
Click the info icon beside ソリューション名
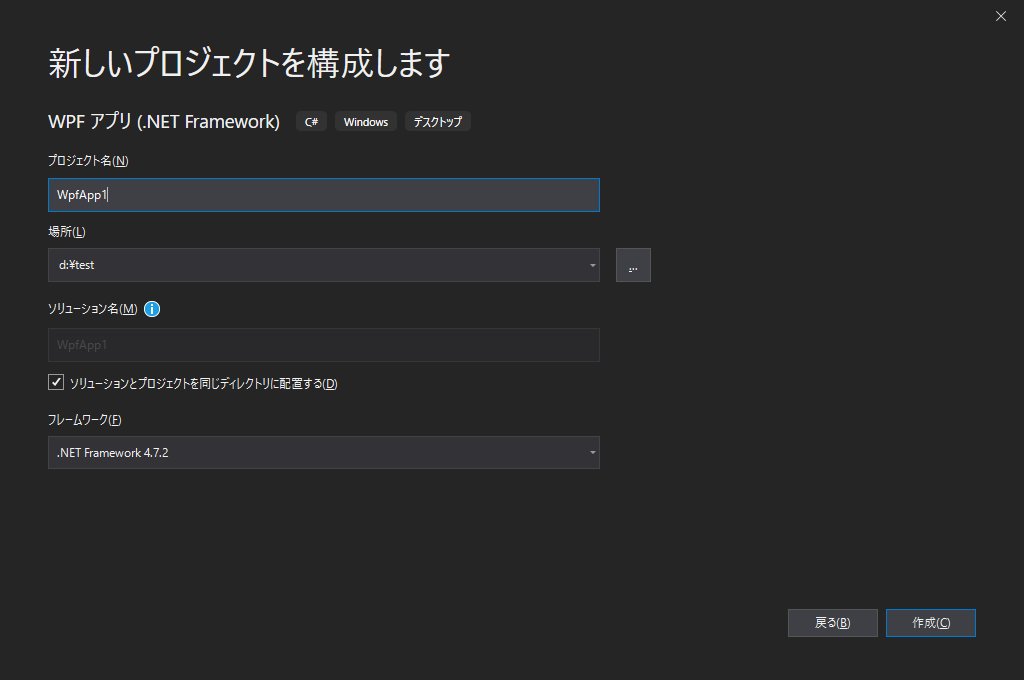(151, 309)
